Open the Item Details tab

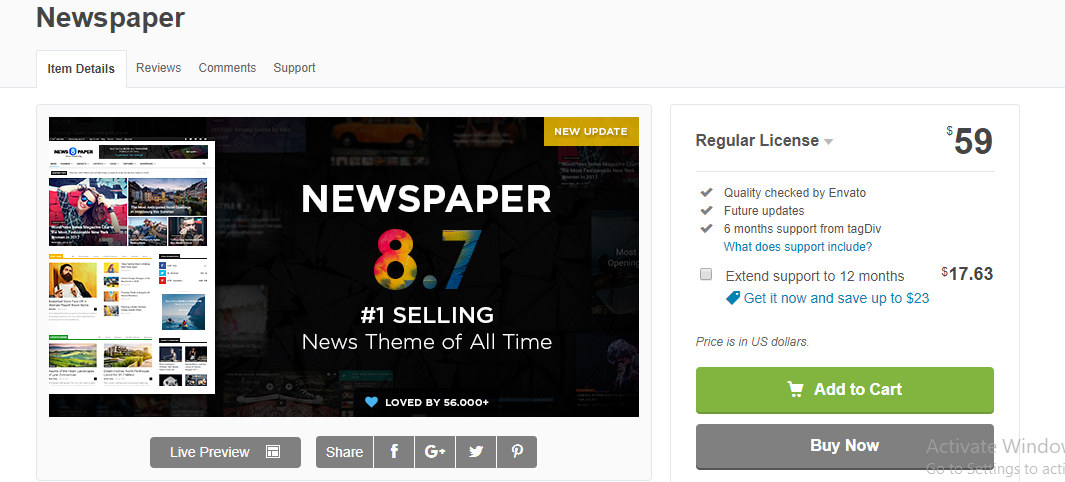(82, 69)
